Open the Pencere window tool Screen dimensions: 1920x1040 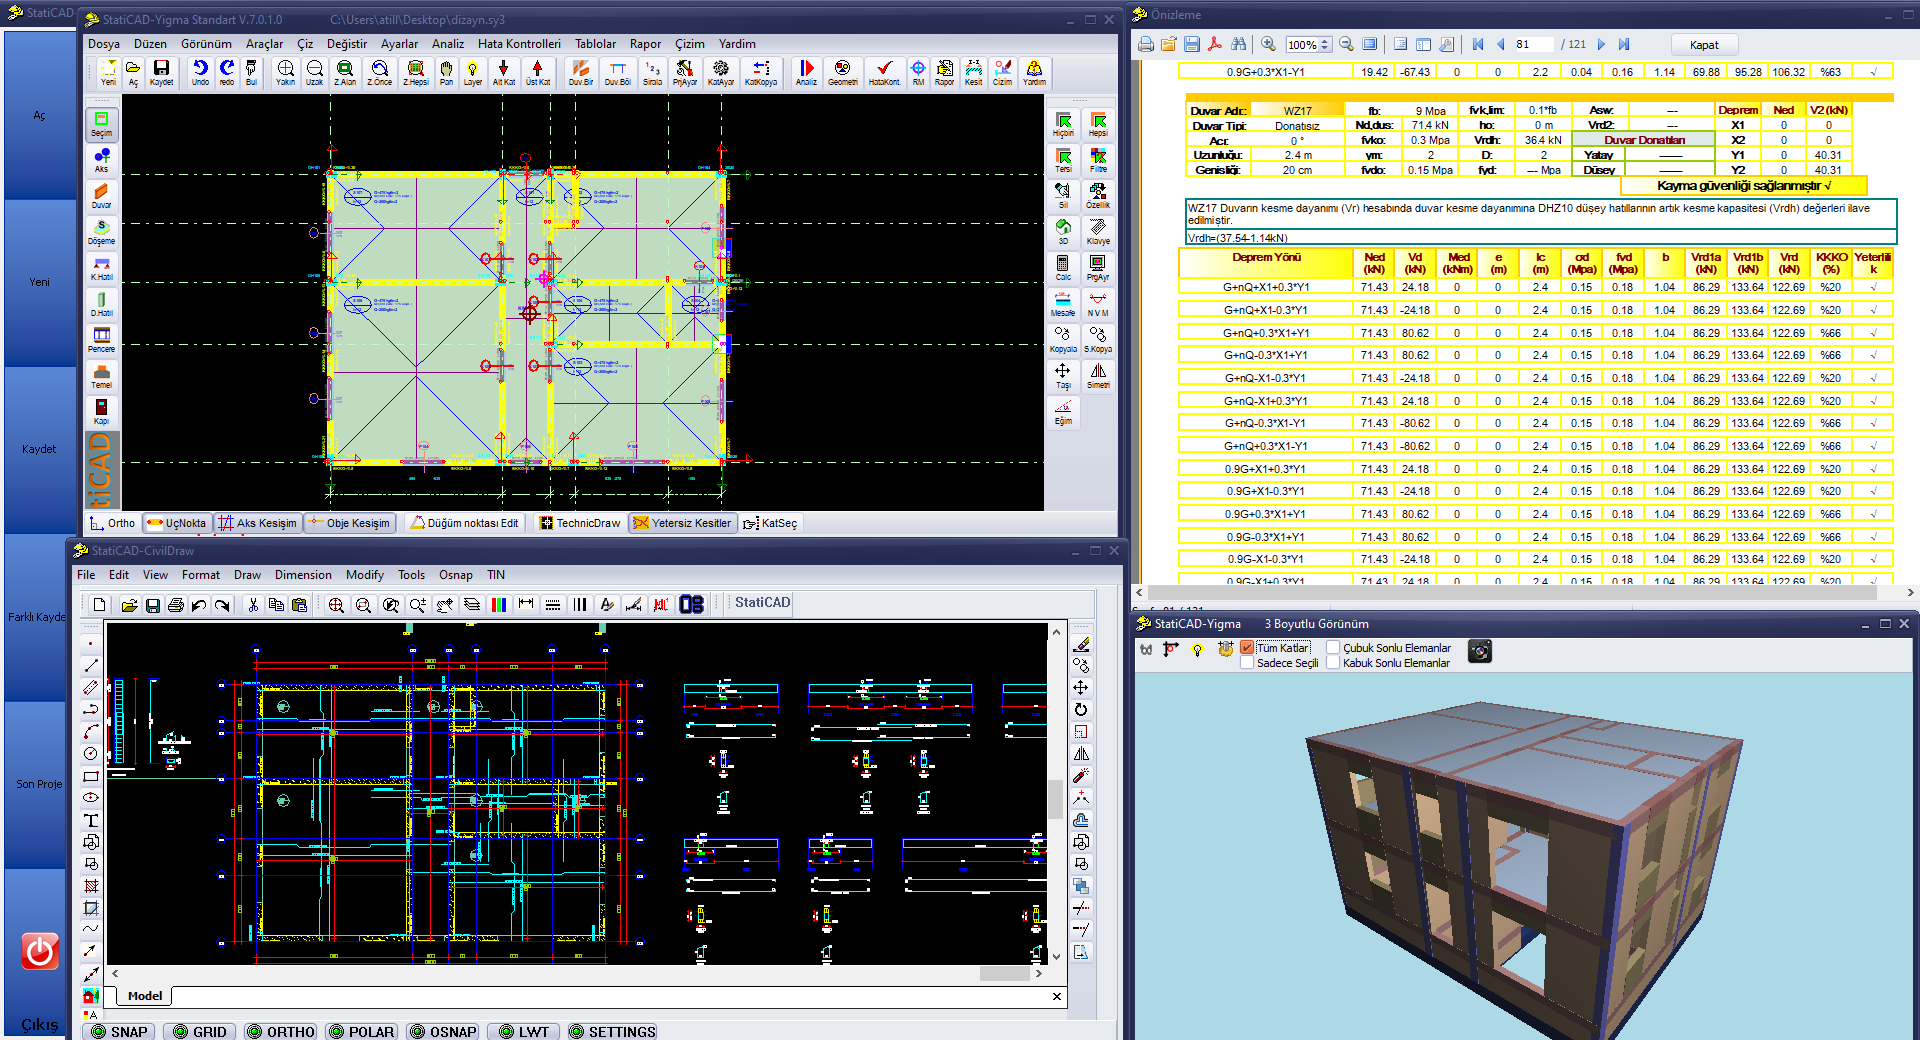click(x=101, y=339)
